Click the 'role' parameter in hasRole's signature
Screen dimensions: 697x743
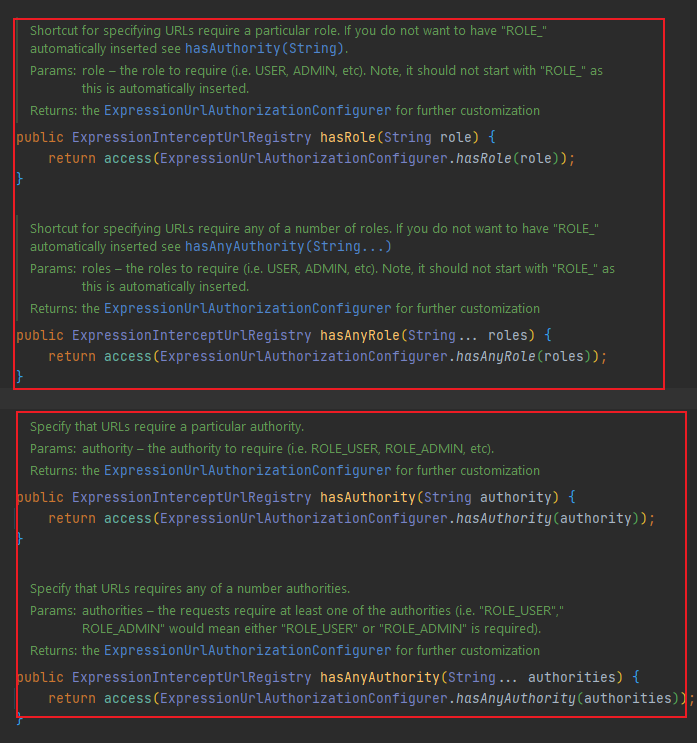click(x=456, y=137)
